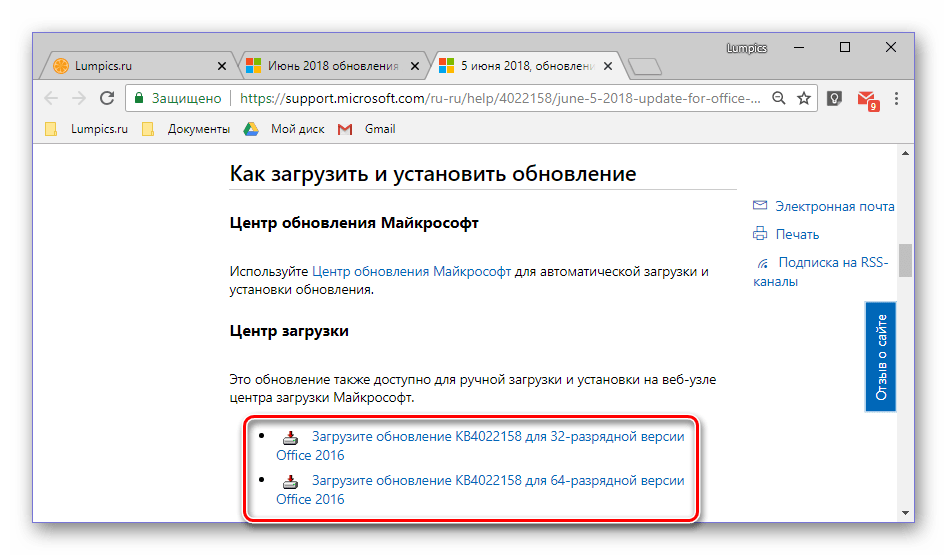
Task: Close the 5 июня 2018 tab
Action: 608,66
